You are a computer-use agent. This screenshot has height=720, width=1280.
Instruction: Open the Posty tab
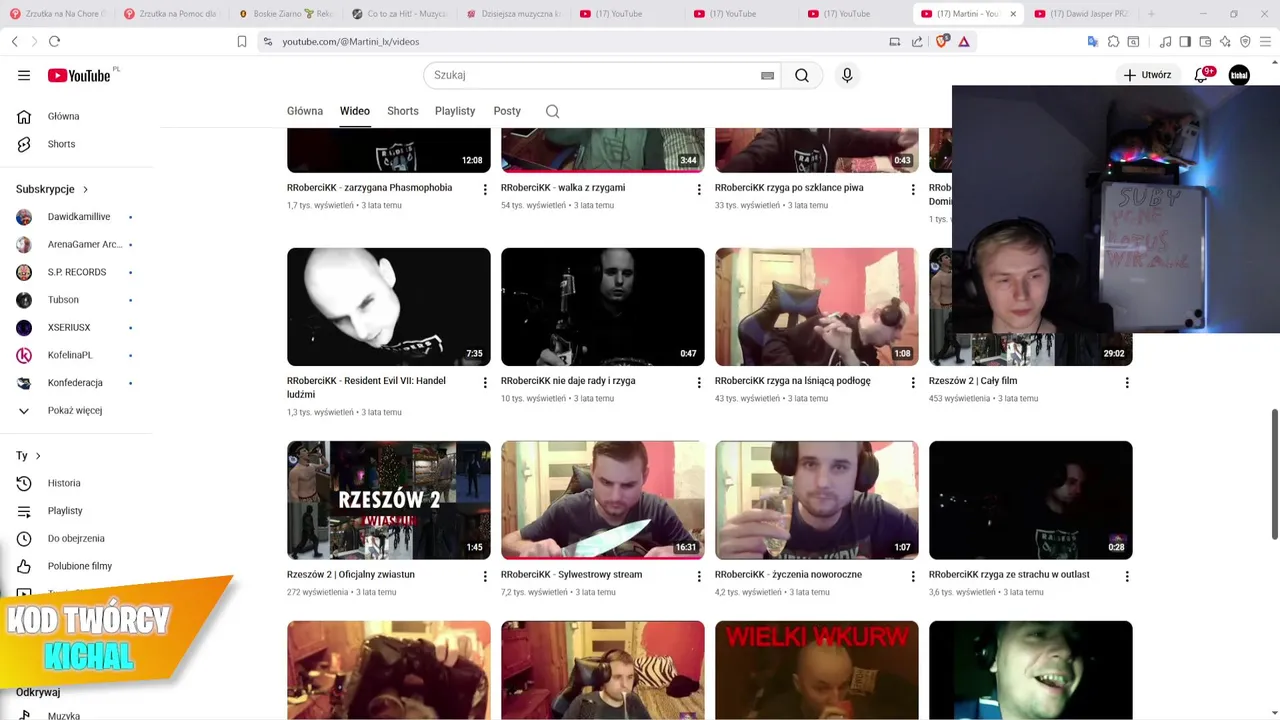(507, 111)
